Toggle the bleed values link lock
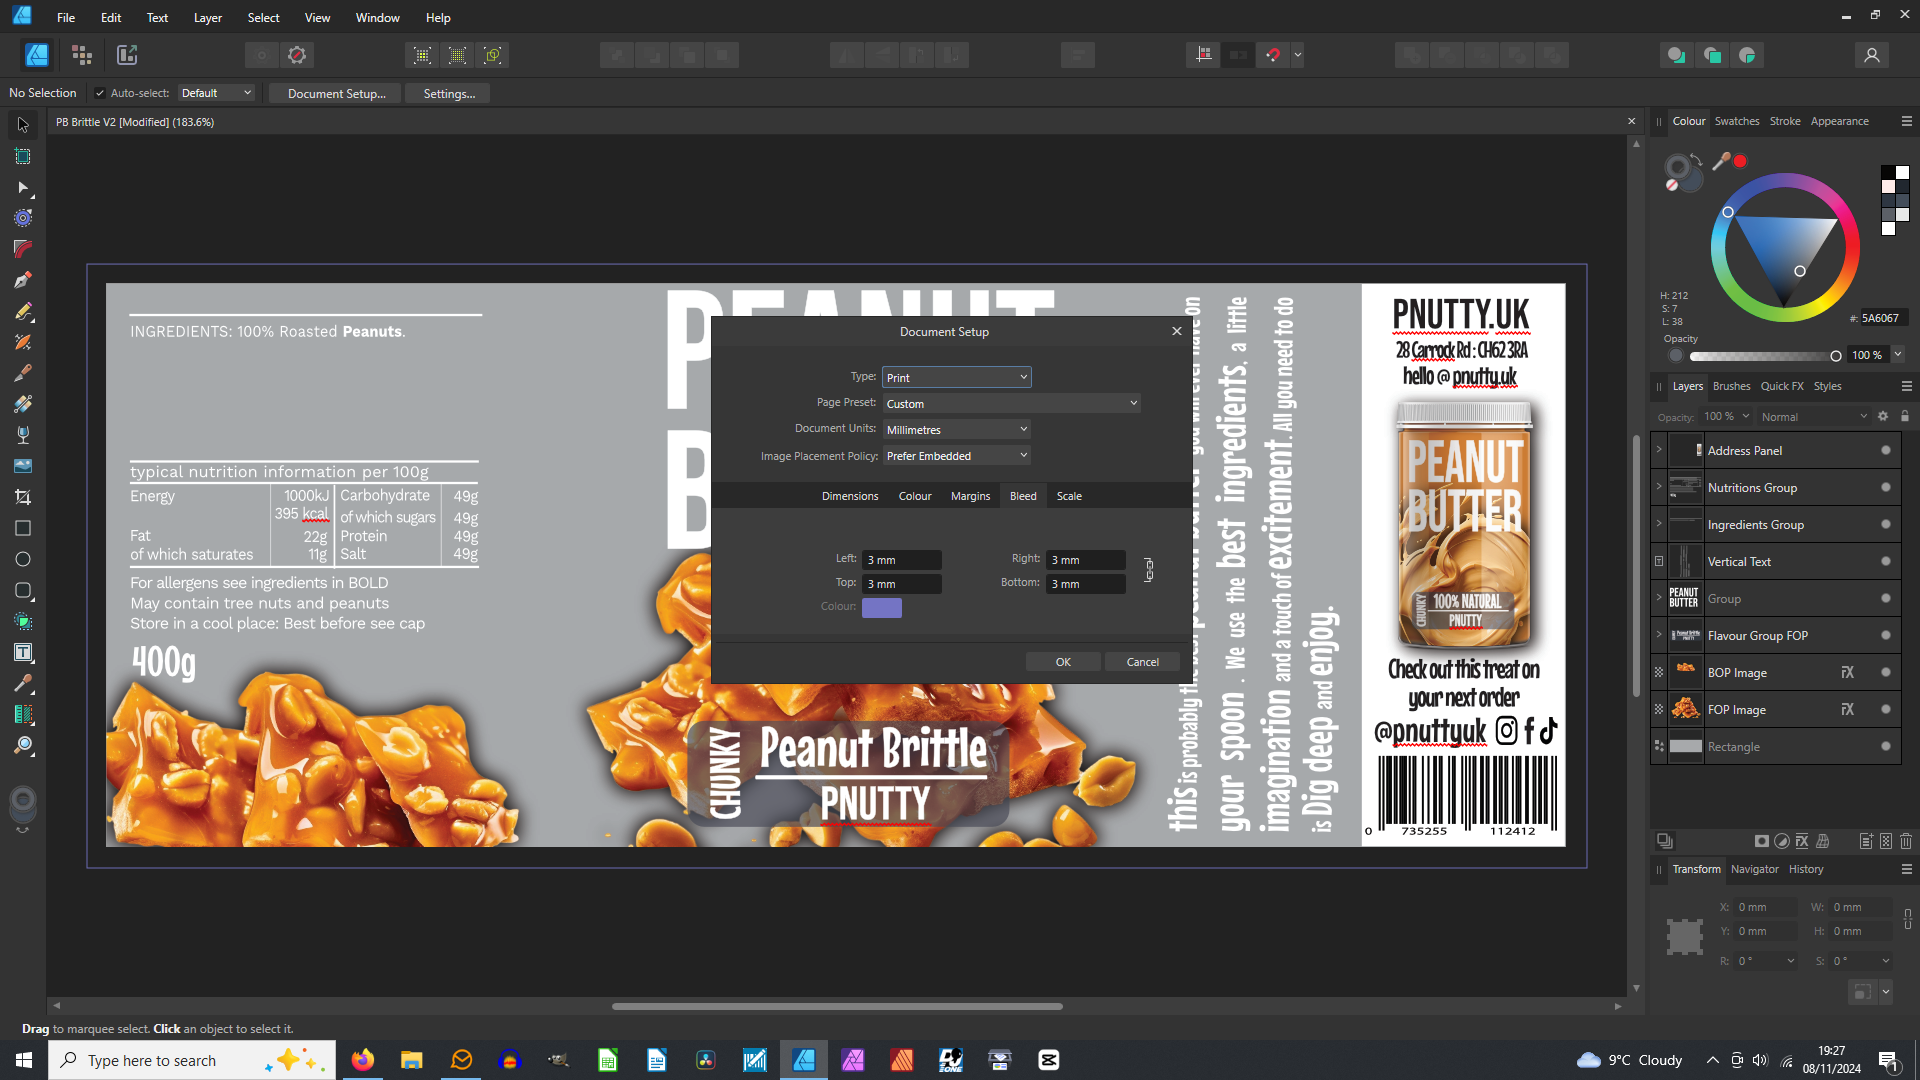This screenshot has width=1920, height=1080. pos(1149,570)
